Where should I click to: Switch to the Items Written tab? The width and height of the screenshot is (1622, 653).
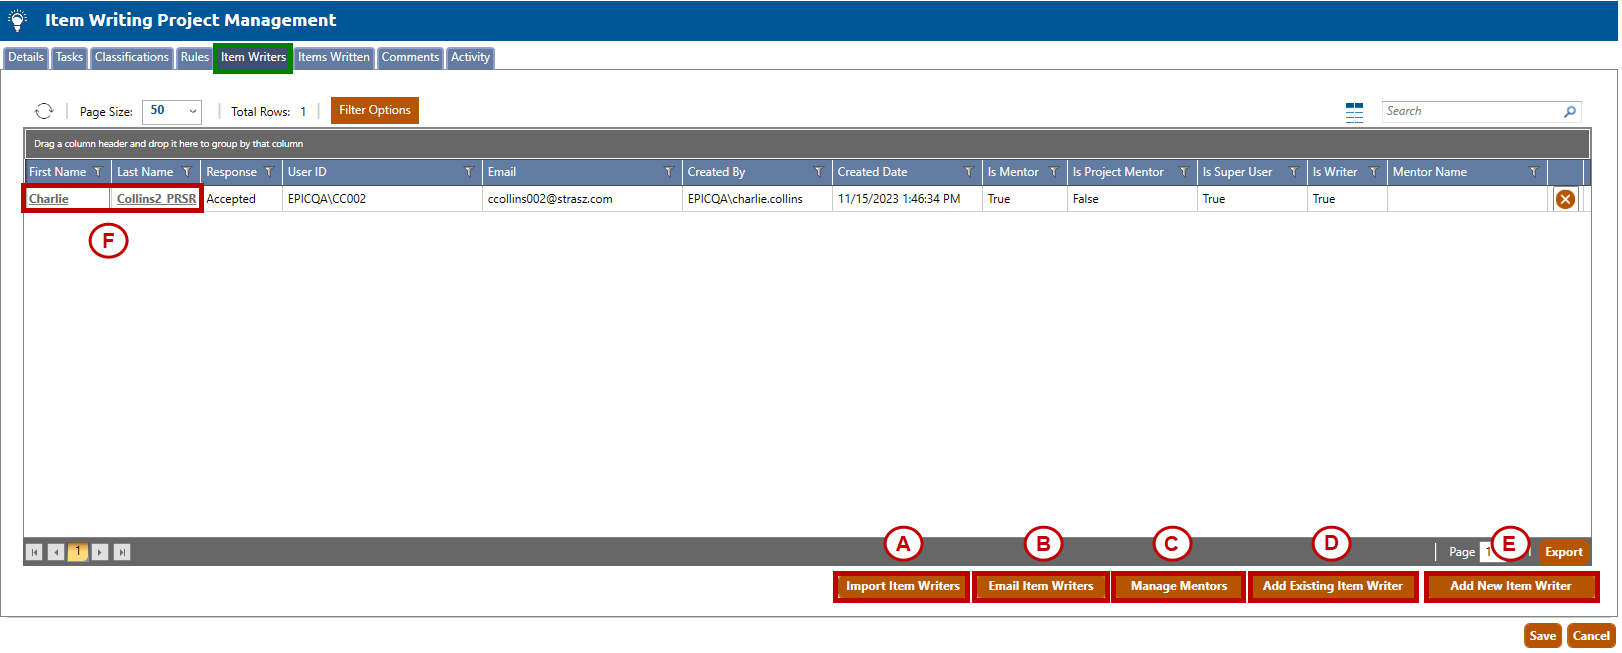(x=333, y=57)
